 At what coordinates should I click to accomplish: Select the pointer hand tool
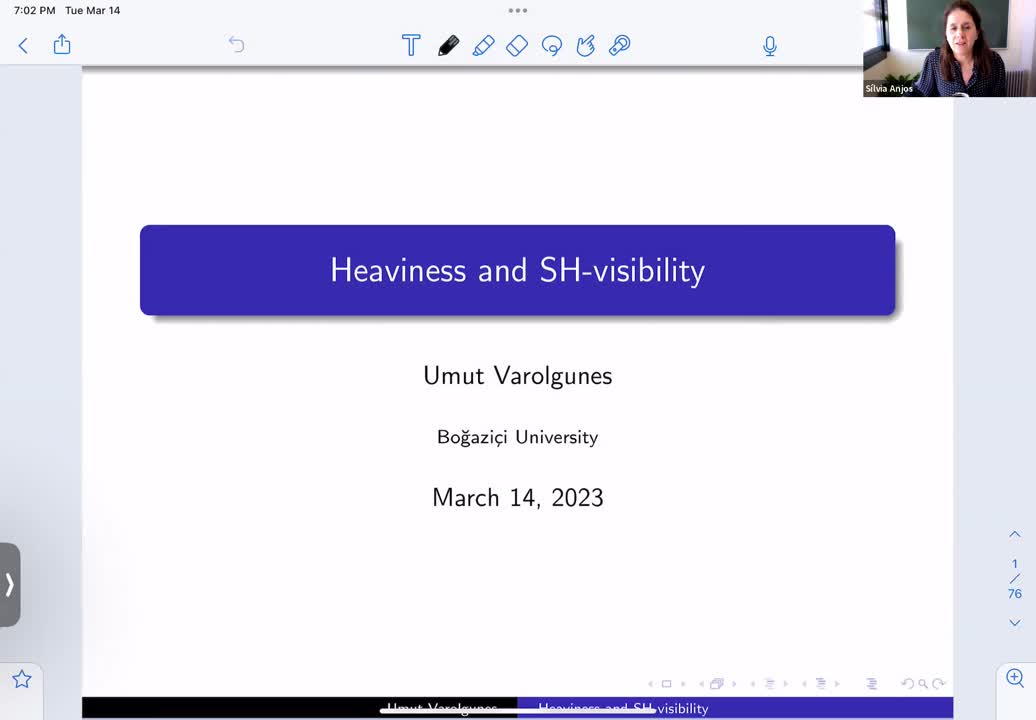tap(585, 45)
